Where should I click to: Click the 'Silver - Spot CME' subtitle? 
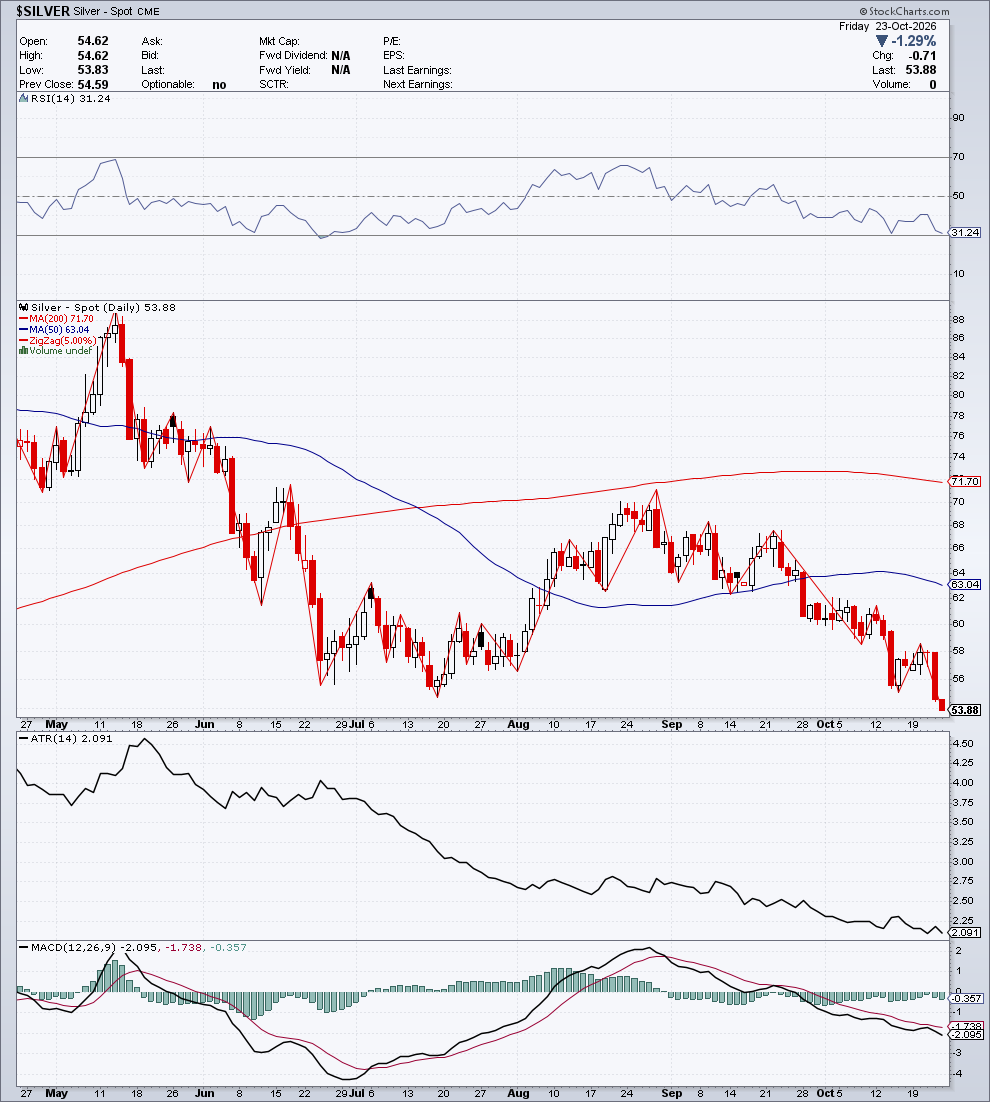tap(117, 12)
